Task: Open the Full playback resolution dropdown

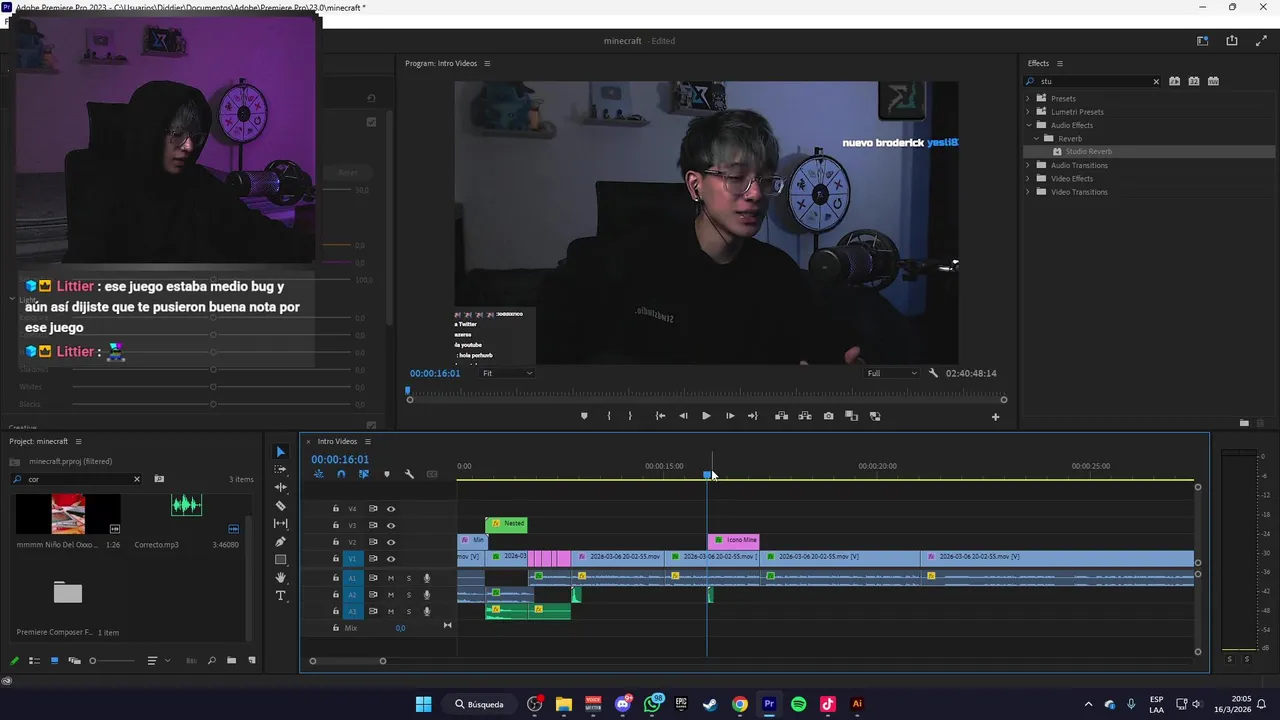Action: (891, 373)
